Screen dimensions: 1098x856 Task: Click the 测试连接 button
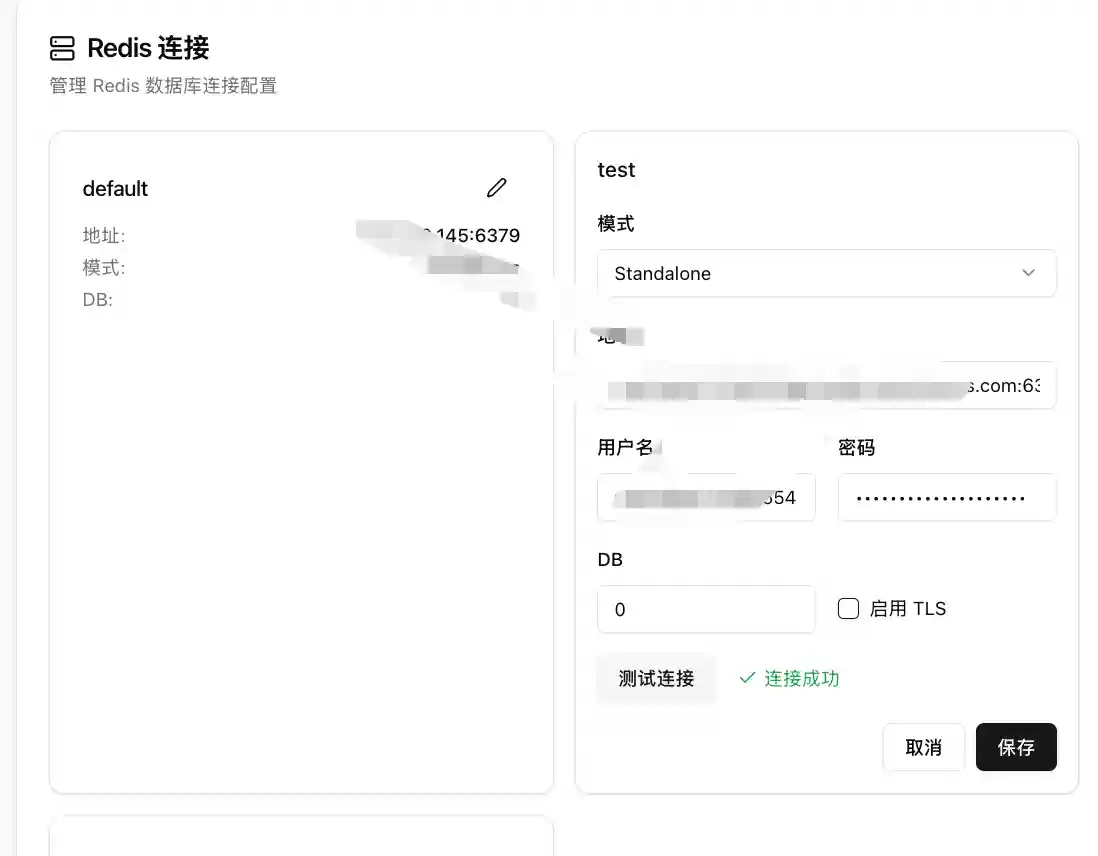656,678
